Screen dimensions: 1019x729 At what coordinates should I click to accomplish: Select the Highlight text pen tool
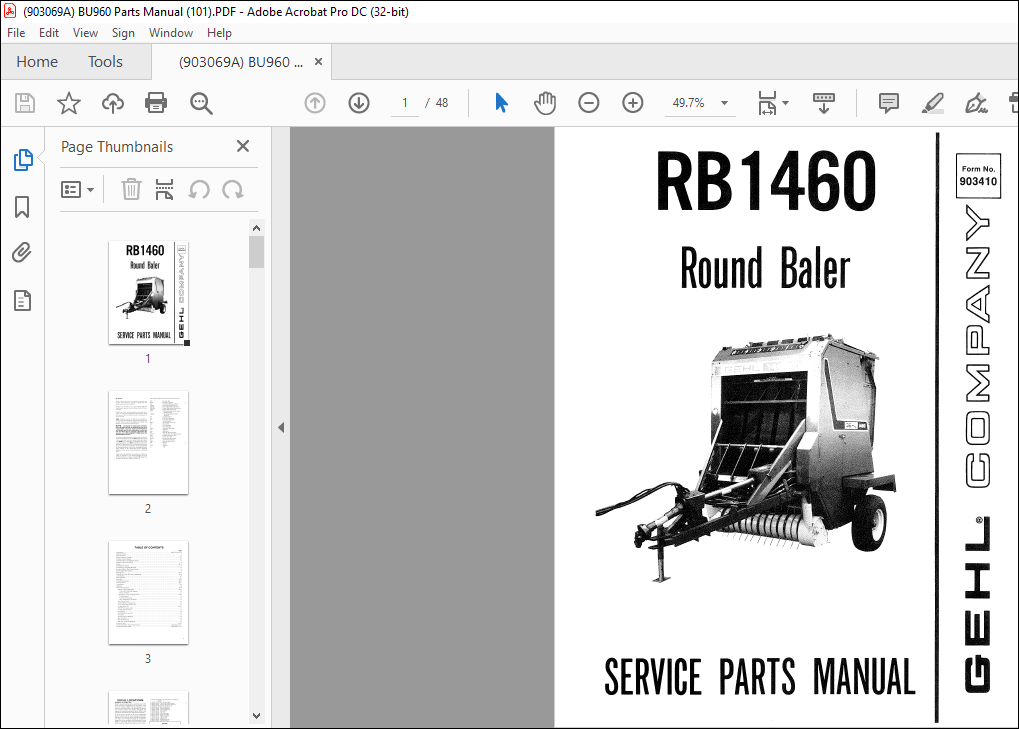[933, 103]
